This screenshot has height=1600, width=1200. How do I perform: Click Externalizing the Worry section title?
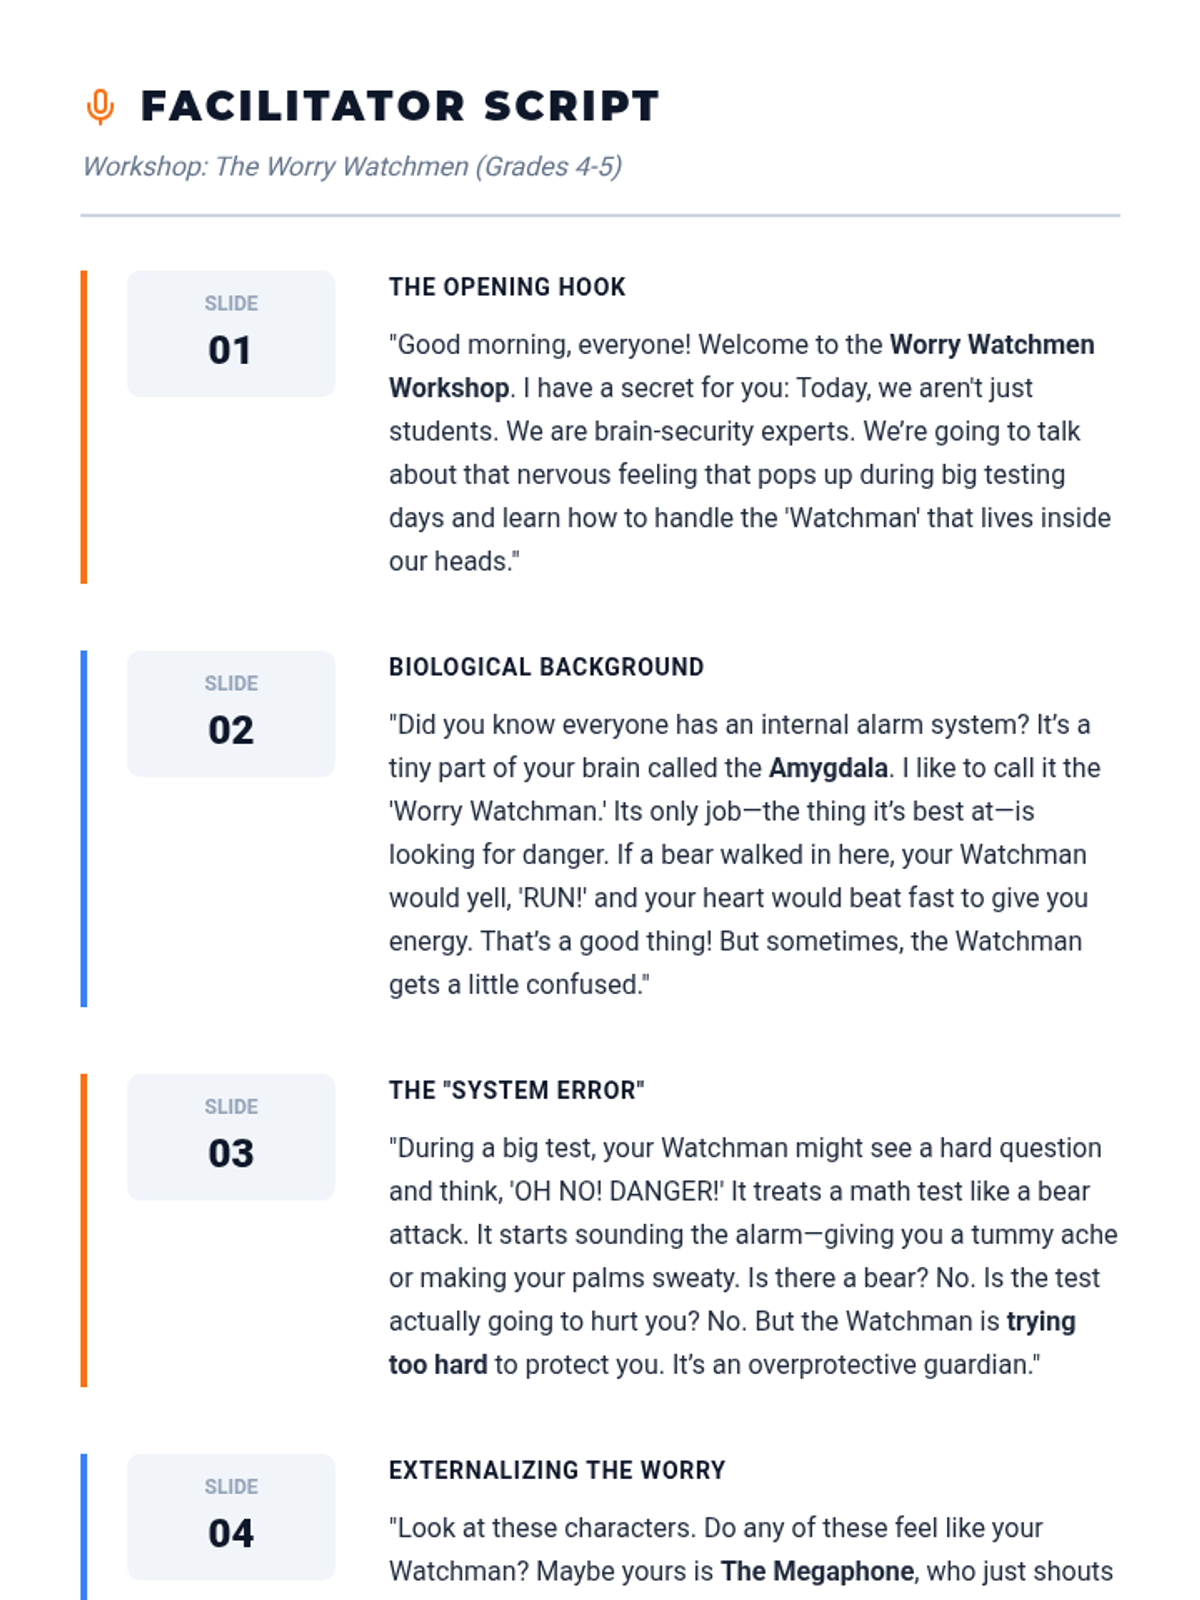(x=557, y=1470)
